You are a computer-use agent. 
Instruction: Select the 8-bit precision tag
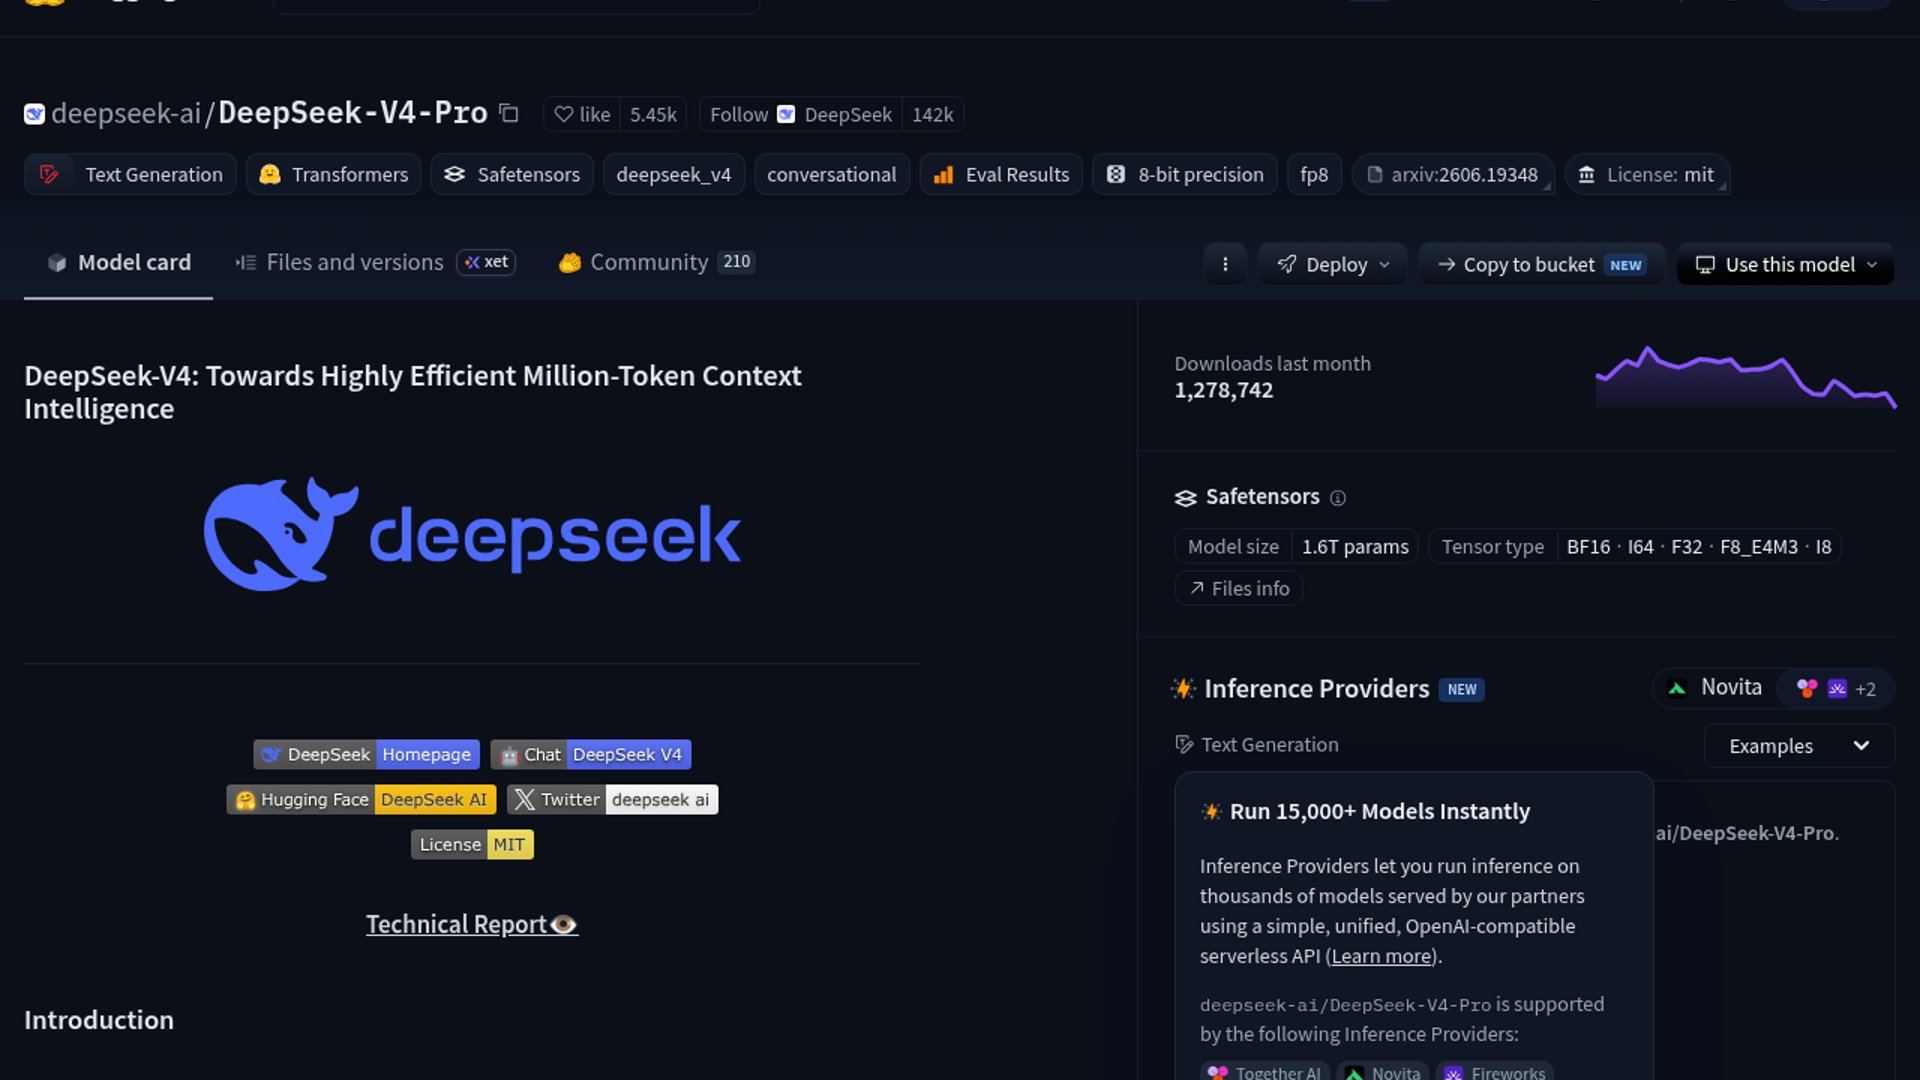[x=1185, y=175]
